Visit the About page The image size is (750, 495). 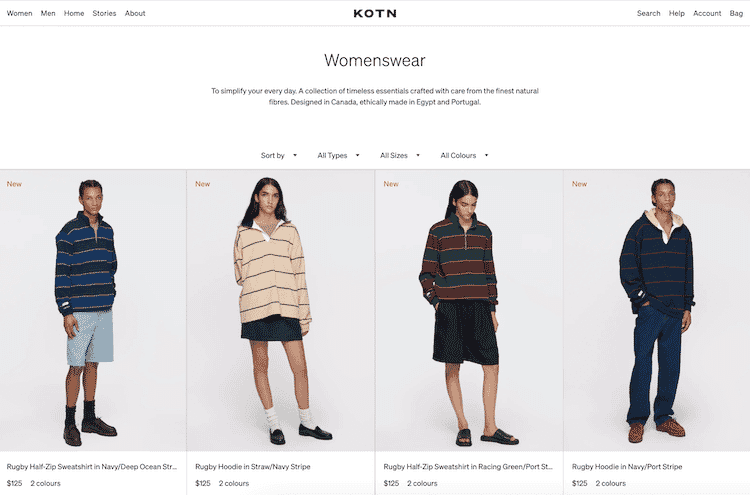[x=135, y=13]
